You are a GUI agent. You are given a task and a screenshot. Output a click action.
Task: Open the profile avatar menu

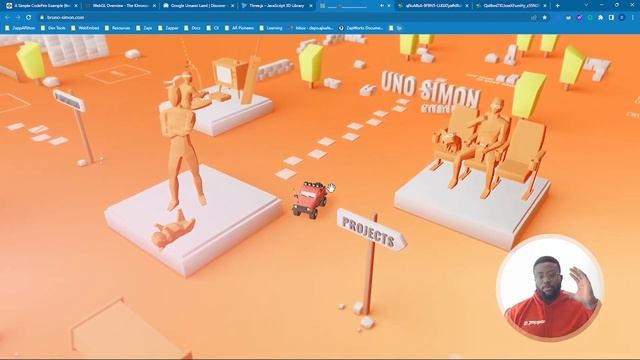(x=622, y=18)
